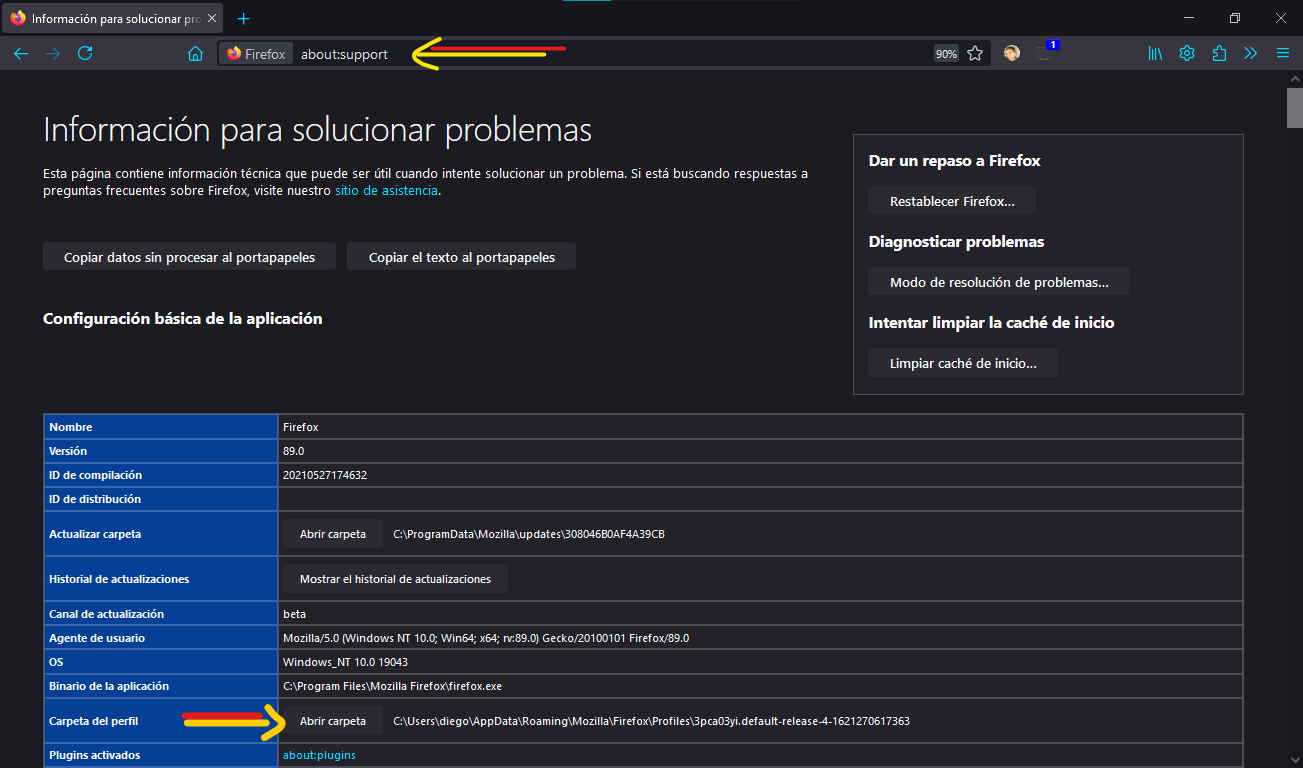Minimize the Firefox window

1187,18
